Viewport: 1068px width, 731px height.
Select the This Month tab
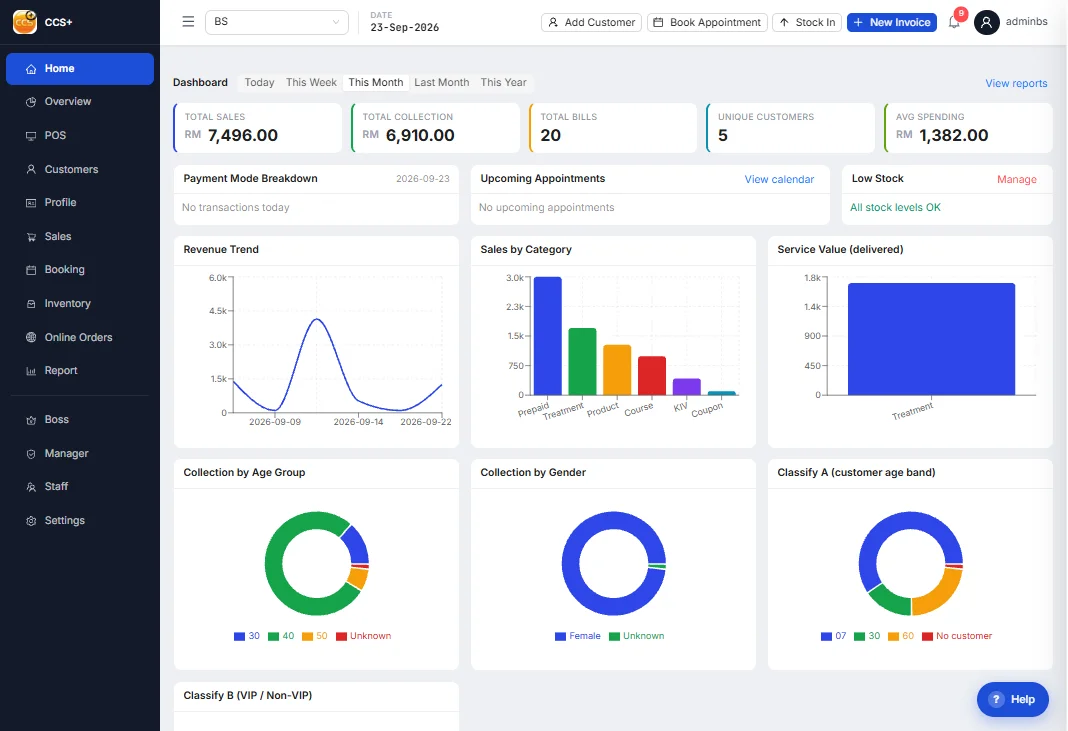(376, 82)
